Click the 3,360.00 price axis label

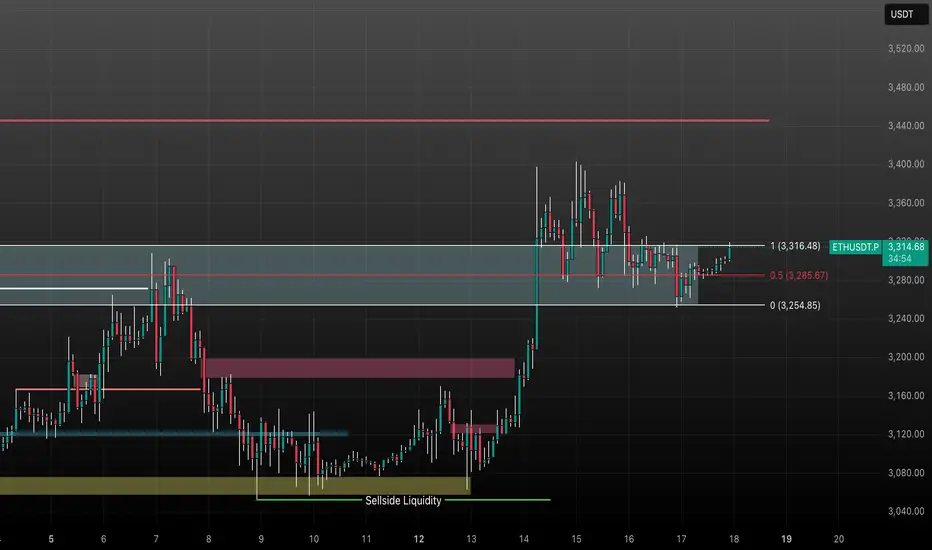[906, 203]
